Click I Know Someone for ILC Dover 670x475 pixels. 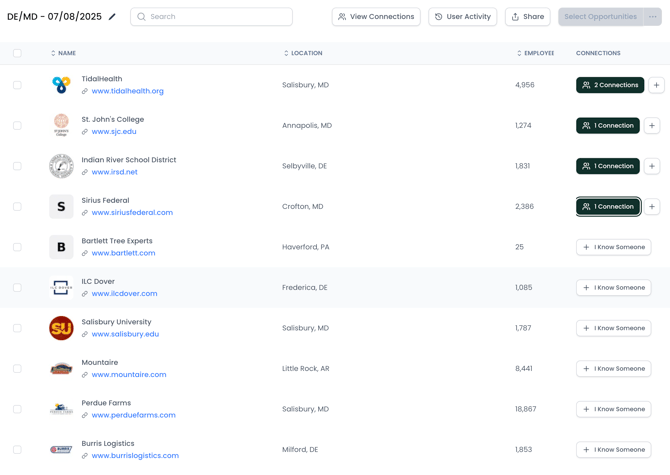(613, 288)
